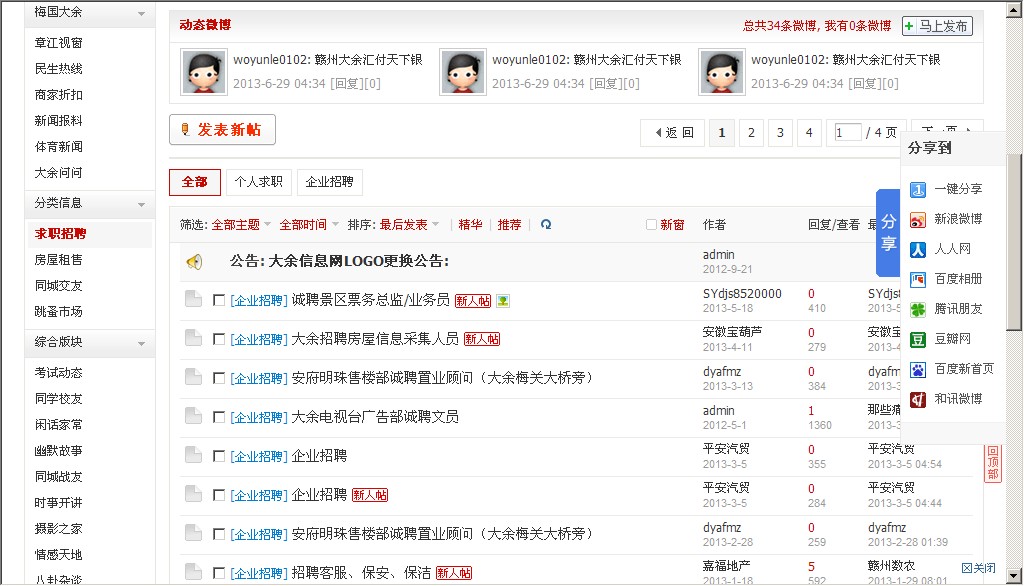
Task: Check the box for 招聘客服、保安、保洁
Action: [x=219, y=573]
